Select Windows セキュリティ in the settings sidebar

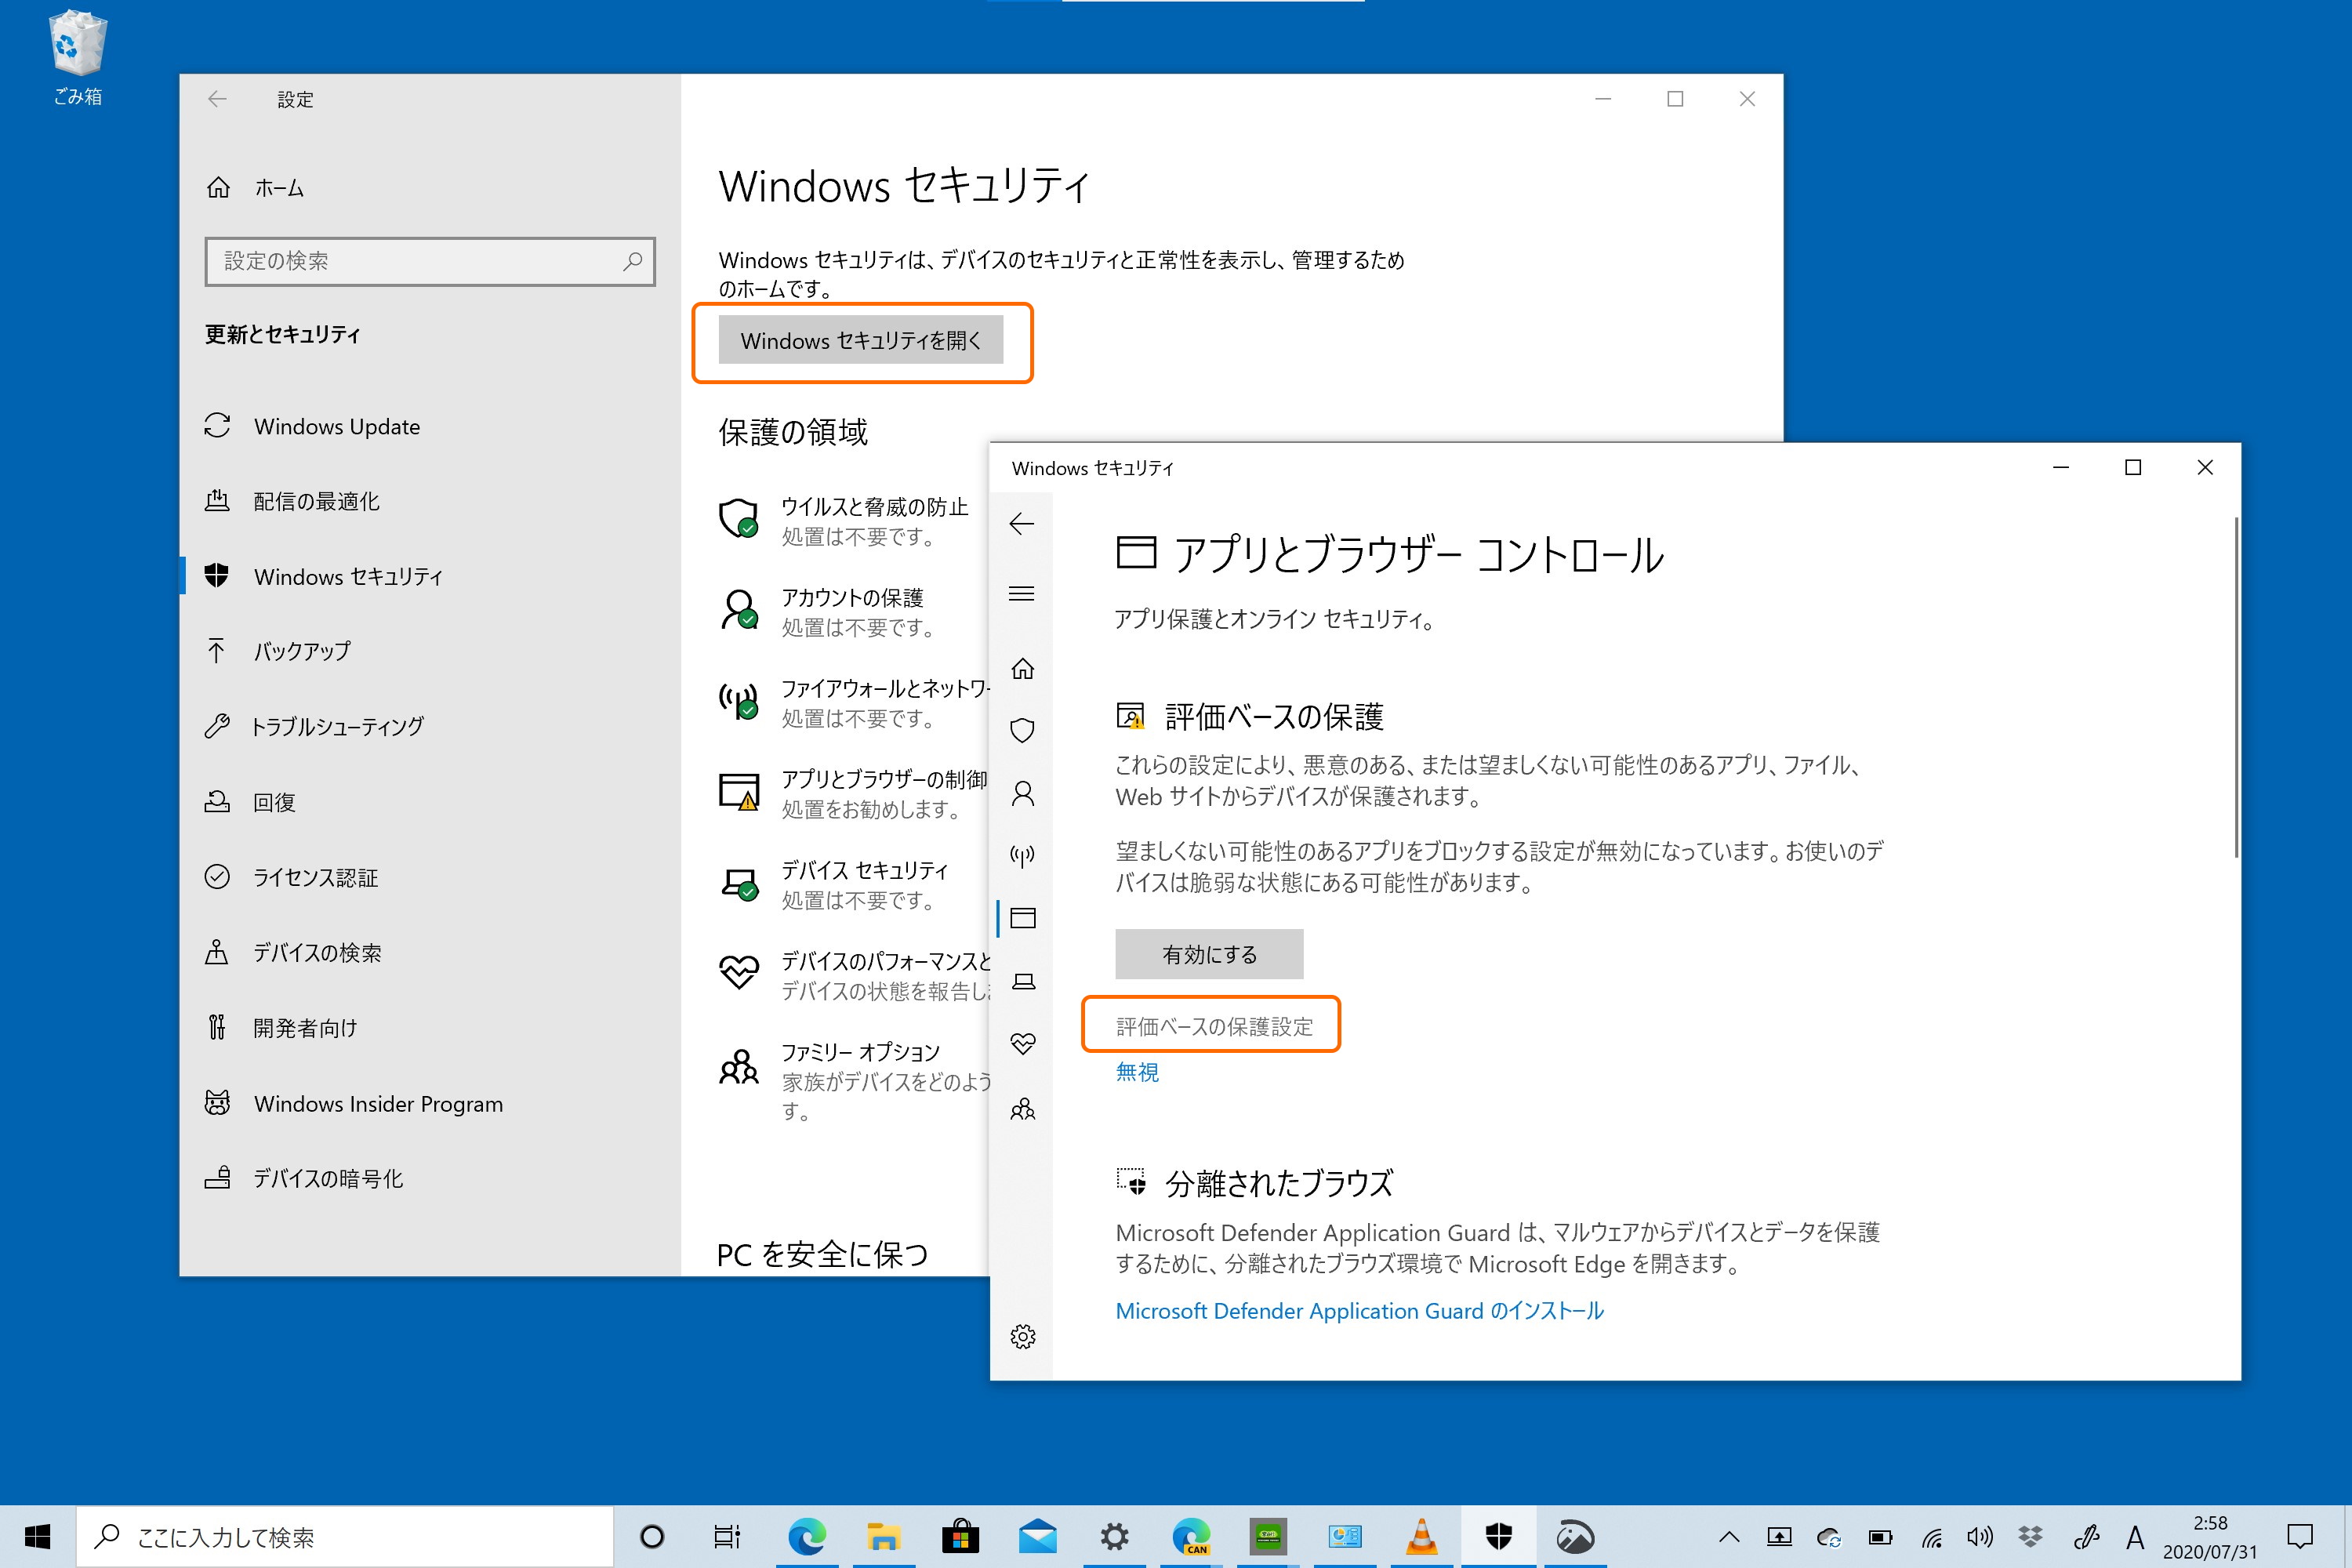pyautogui.click(x=348, y=576)
